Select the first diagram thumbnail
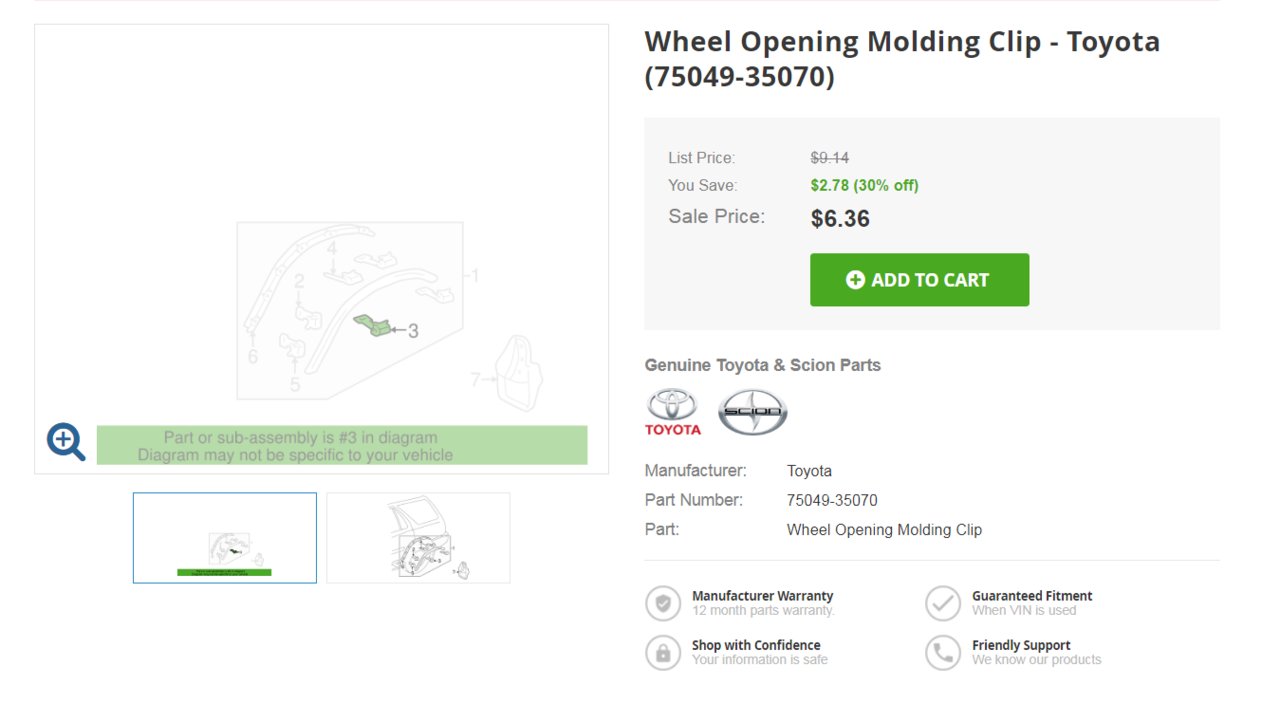Image resolution: width=1280 pixels, height=704 pixels. pyautogui.click(x=225, y=538)
